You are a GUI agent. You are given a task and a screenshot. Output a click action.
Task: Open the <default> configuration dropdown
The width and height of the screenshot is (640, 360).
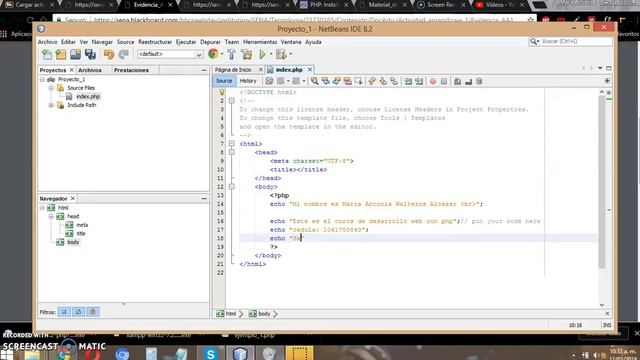[170, 54]
